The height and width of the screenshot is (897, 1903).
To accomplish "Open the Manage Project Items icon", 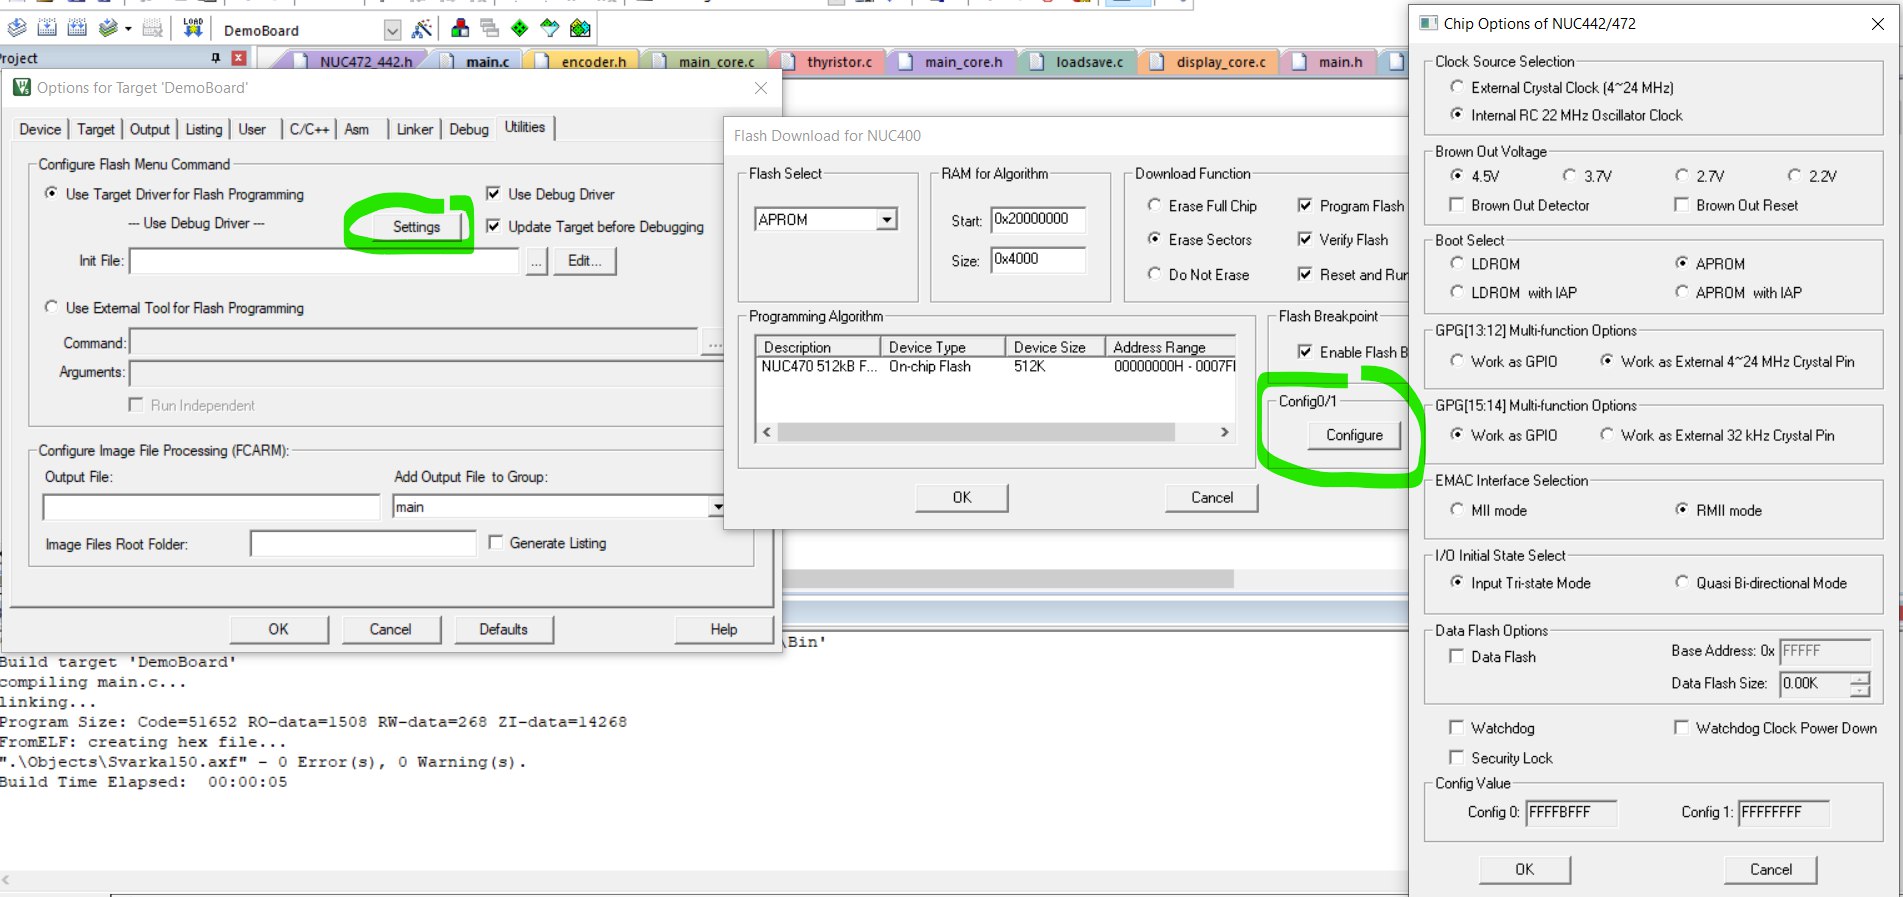I will [x=460, y=28].
